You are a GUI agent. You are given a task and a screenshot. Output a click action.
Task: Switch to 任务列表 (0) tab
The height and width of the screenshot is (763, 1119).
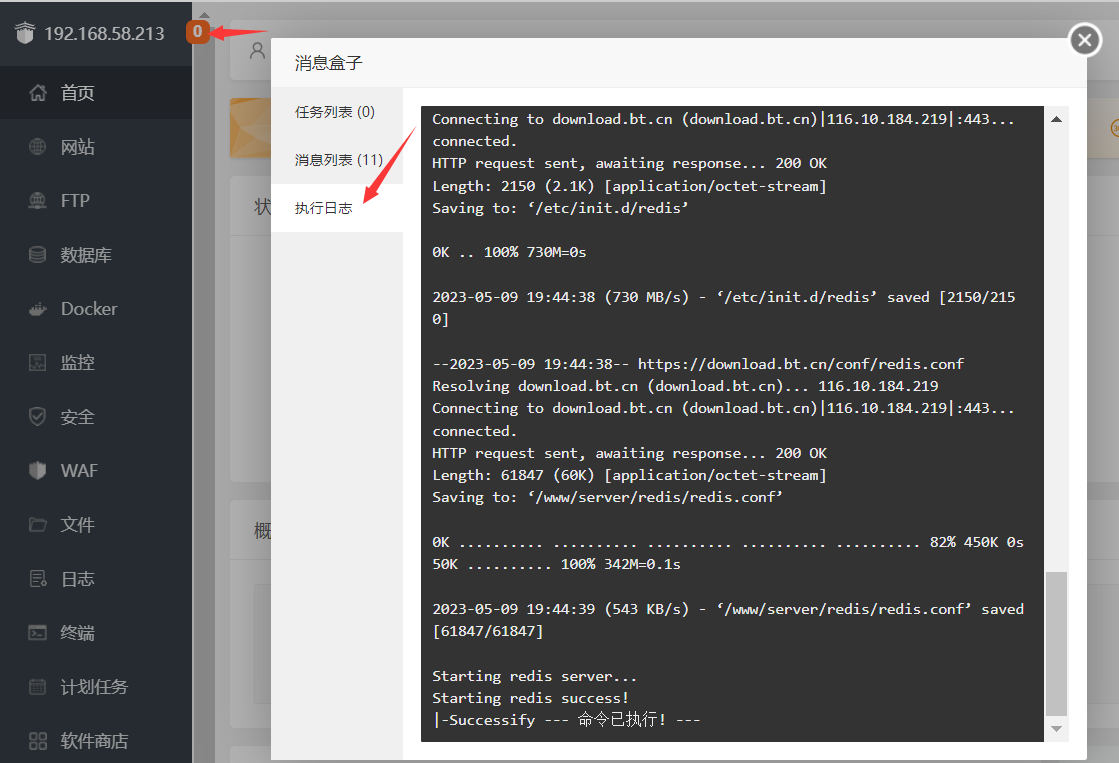click(x=337, y=112)
